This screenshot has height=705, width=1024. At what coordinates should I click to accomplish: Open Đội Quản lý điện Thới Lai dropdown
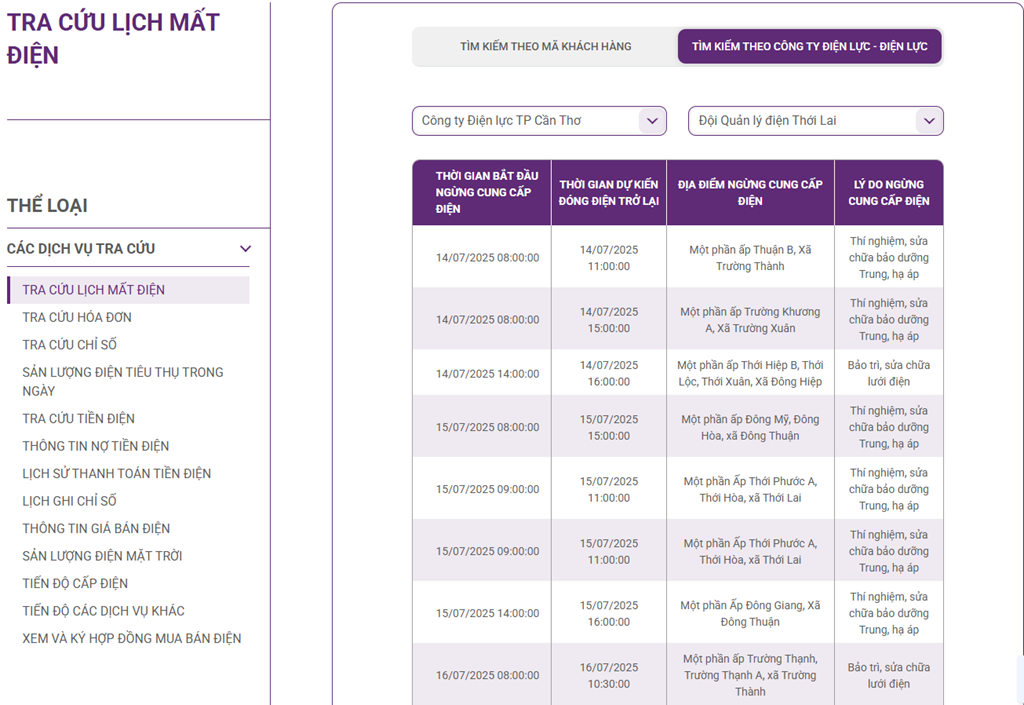(816, 121)
